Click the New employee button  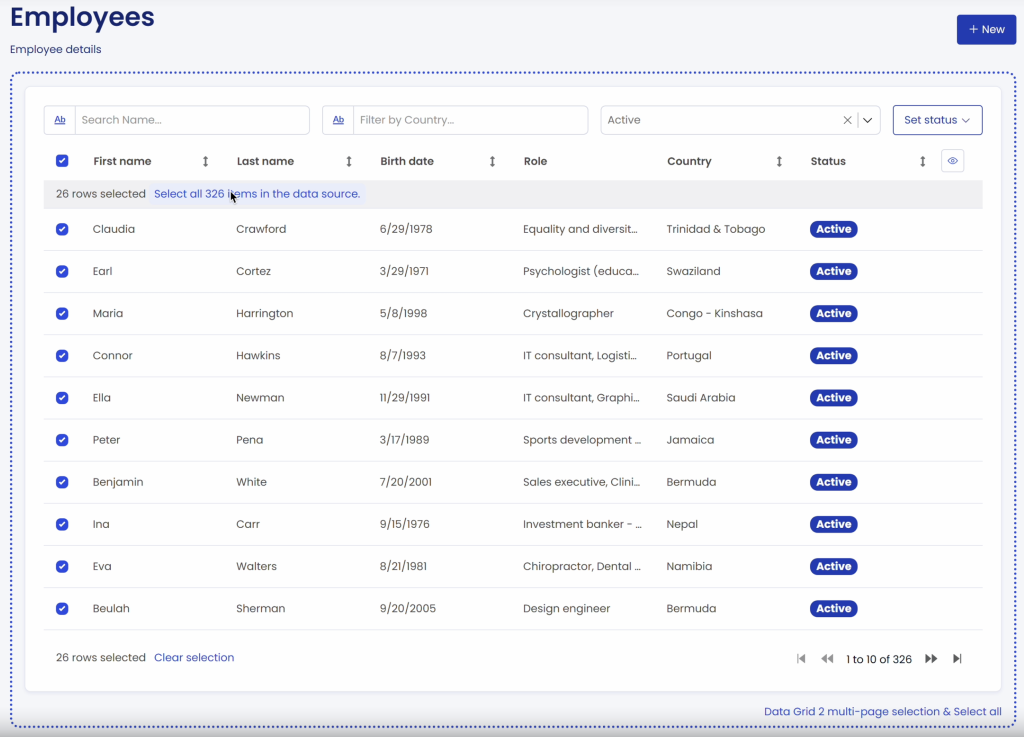click(x=986, y=30)
